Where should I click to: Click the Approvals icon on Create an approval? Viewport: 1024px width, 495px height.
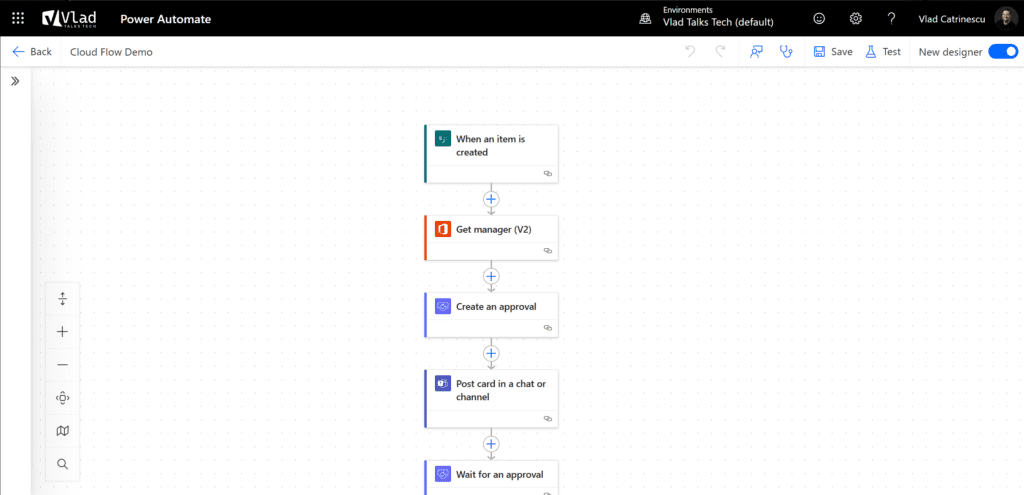[x=443, y=307]
